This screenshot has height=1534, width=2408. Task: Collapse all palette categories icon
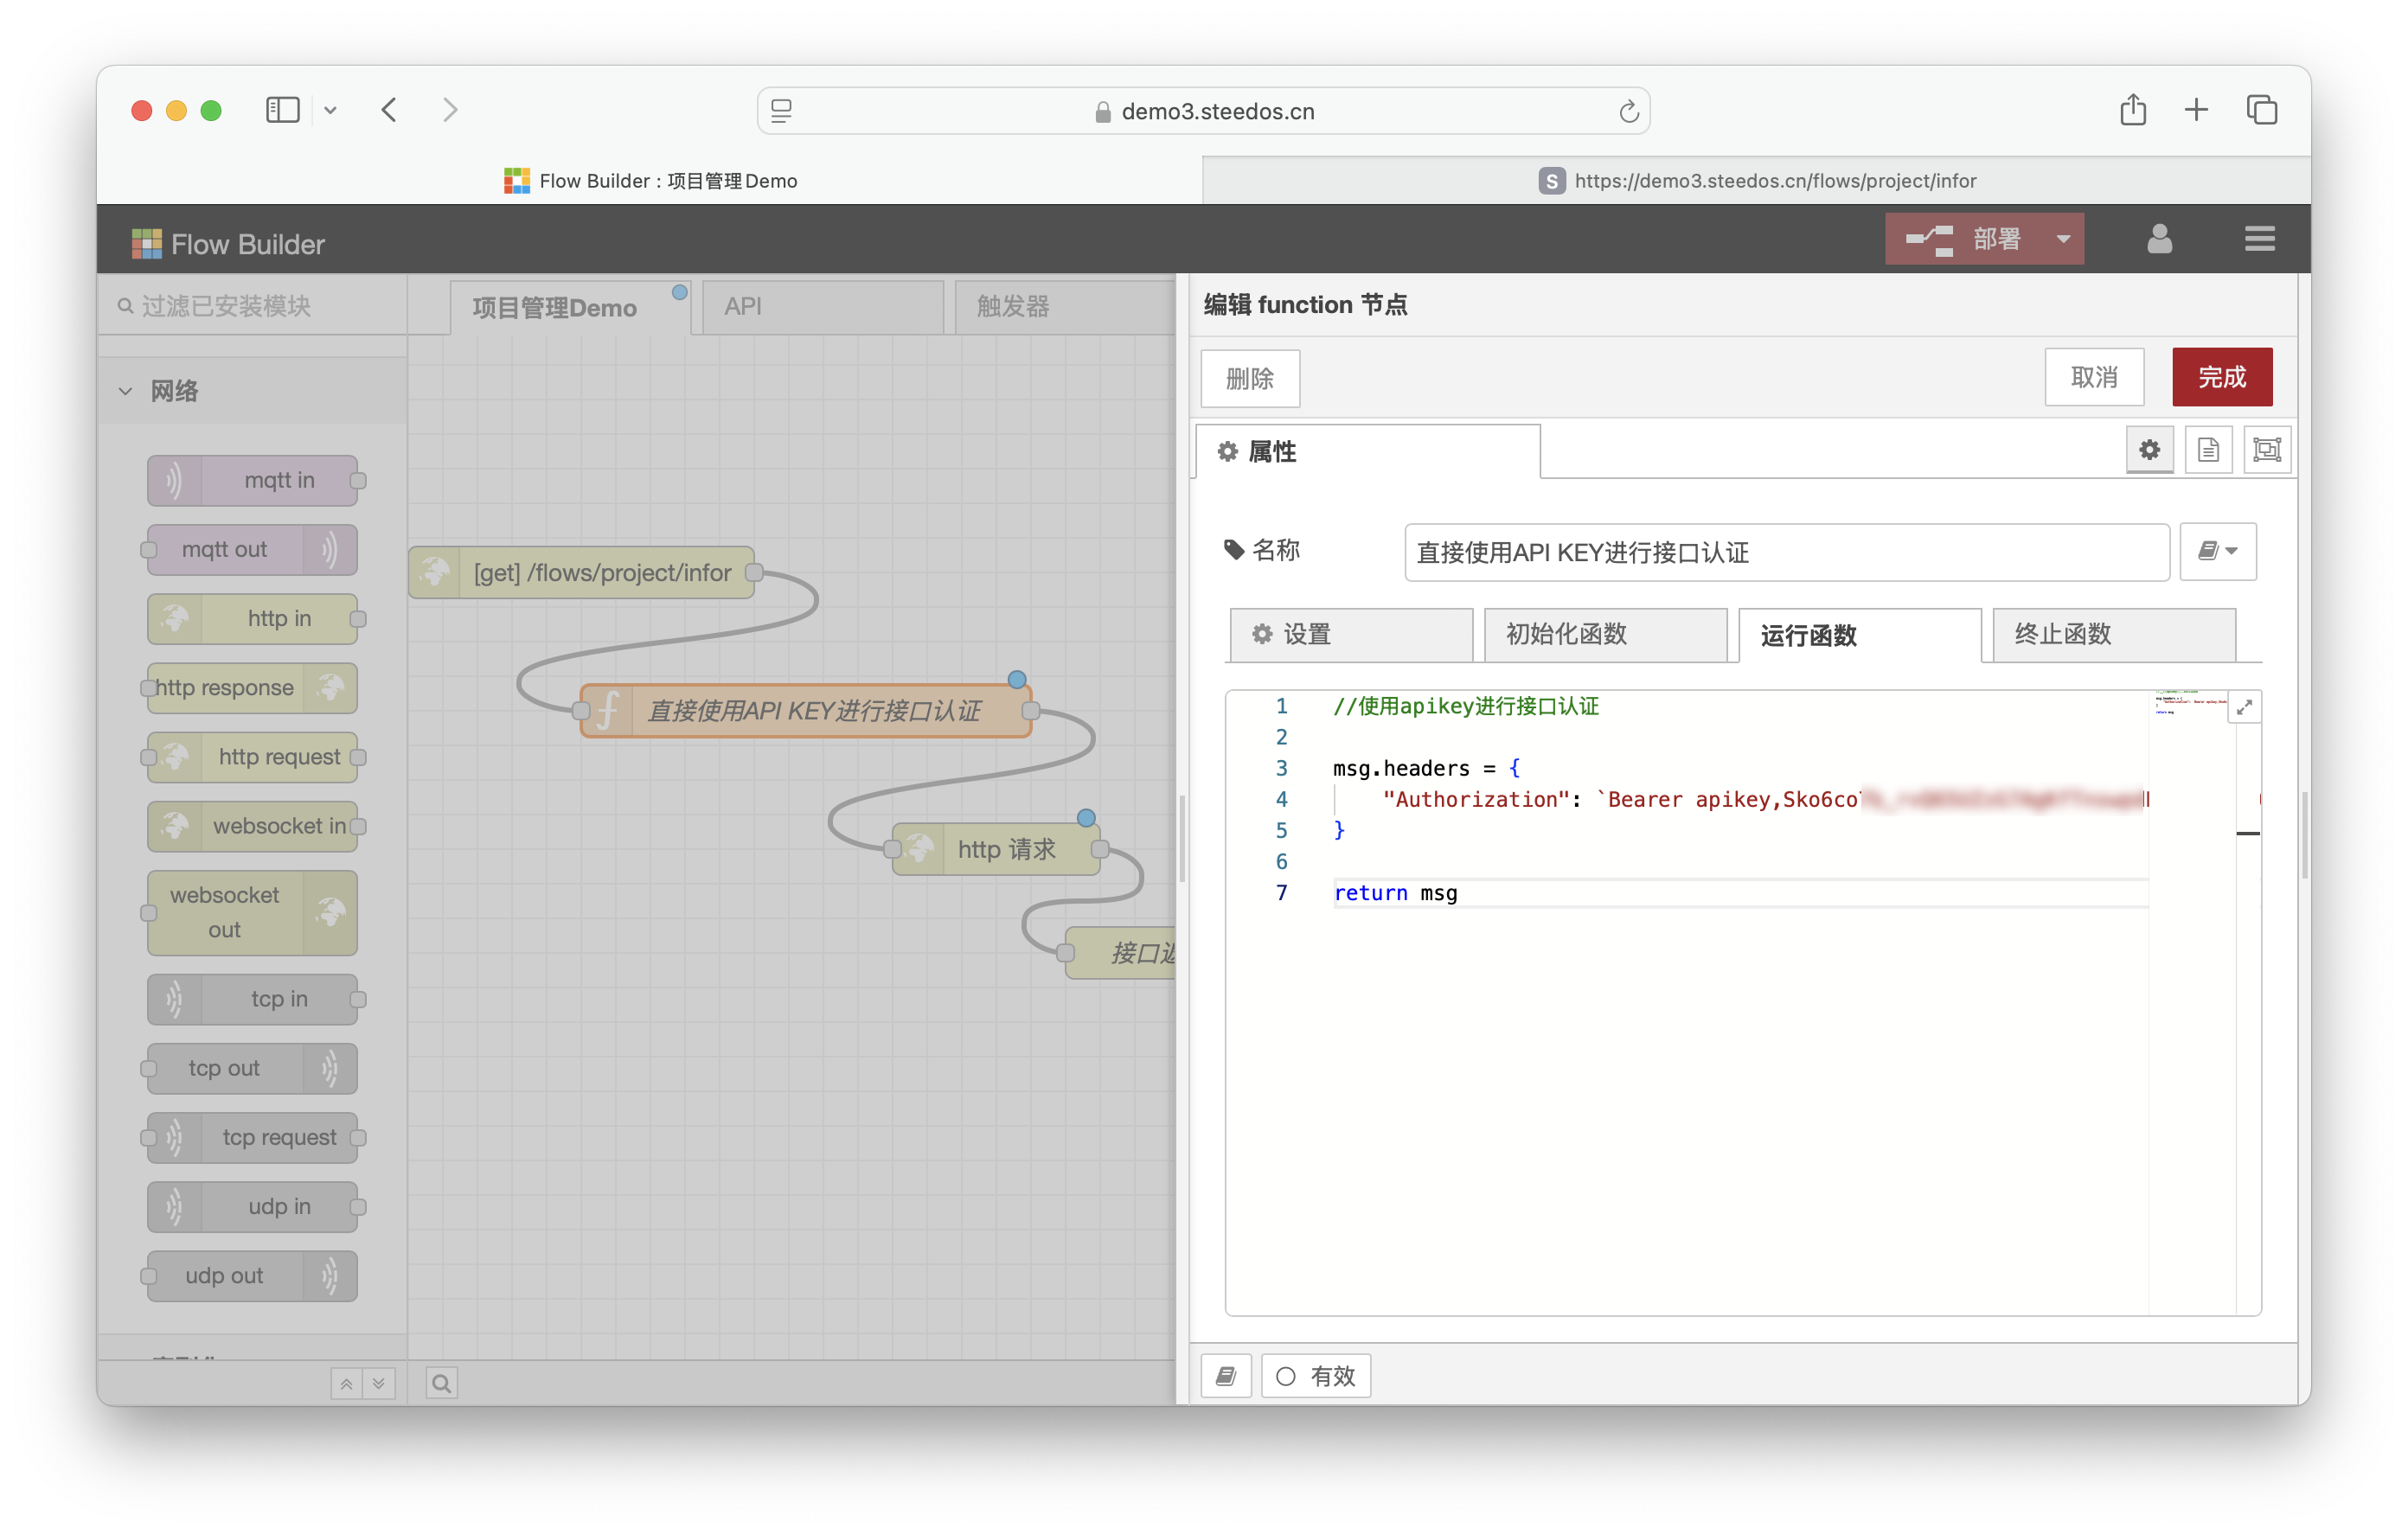(346, 1383)
